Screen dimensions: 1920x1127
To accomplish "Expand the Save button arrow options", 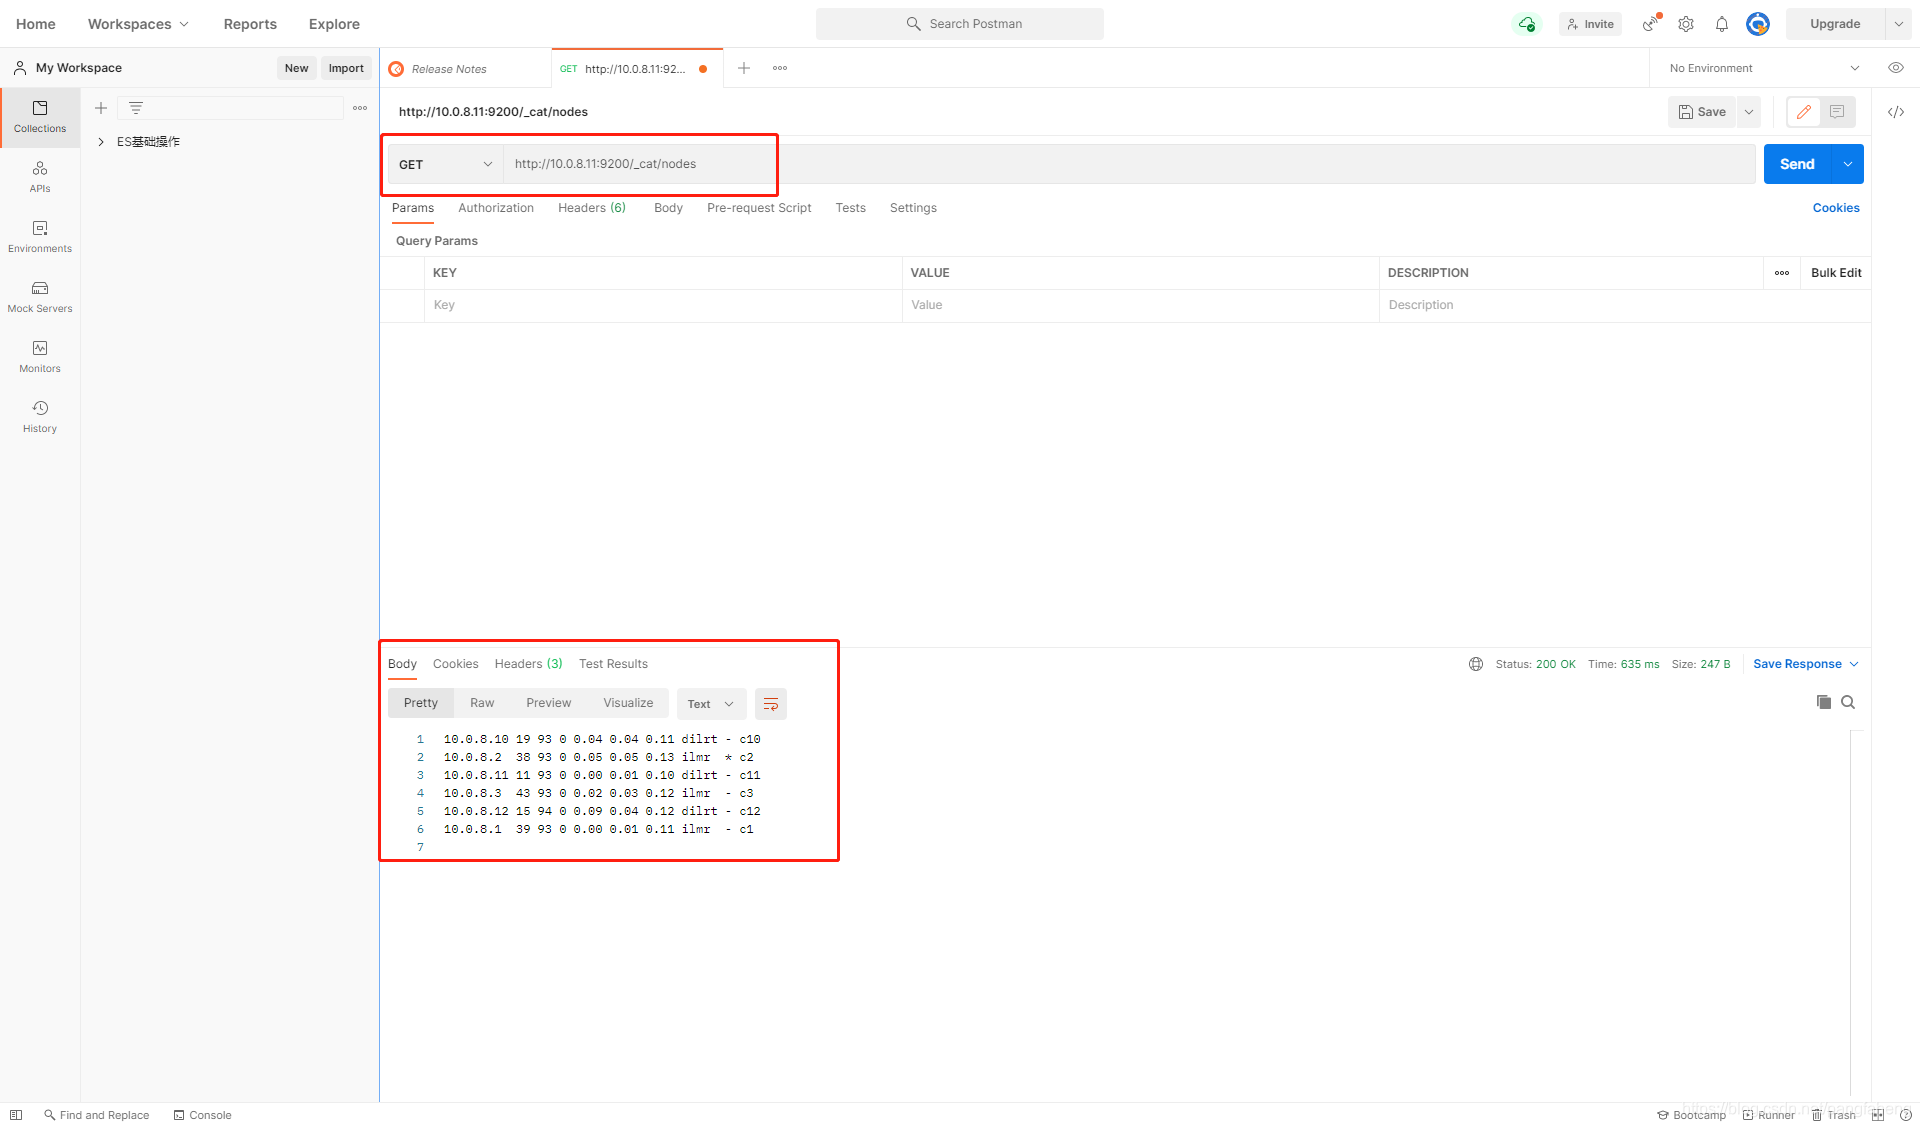I will [x=1749, y=112].
